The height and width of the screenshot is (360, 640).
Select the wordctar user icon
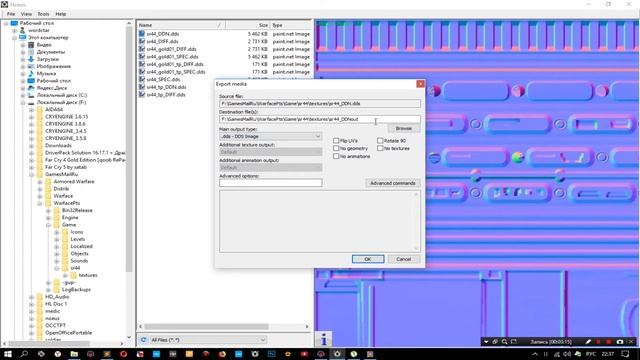pos(22,30)
